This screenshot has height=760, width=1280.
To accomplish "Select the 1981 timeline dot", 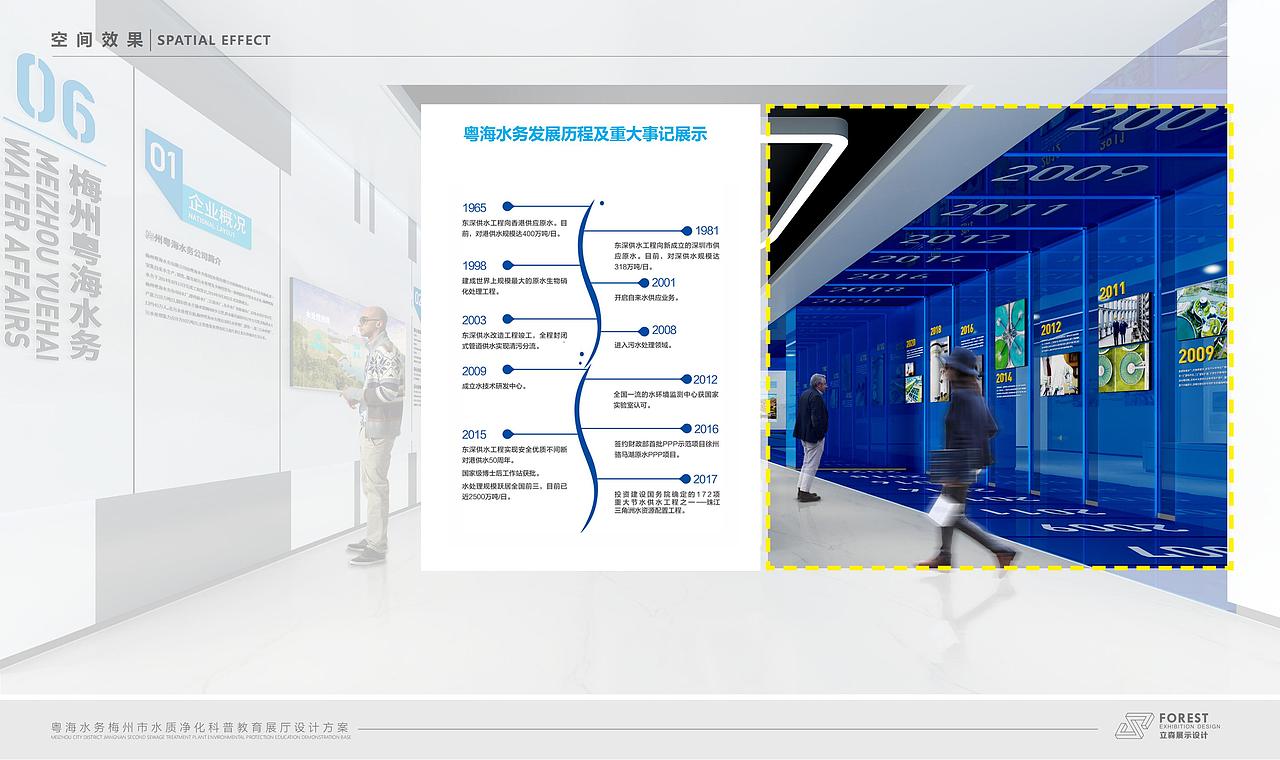I will pyautogui.click(x=687, y=231).
